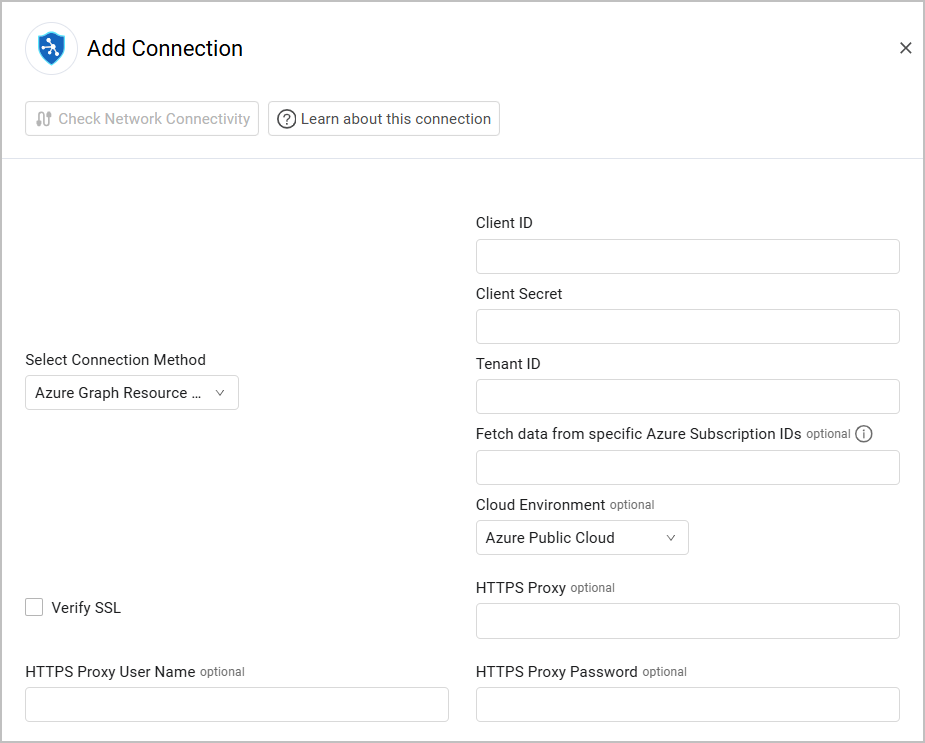The image size is (925, 743).
Task: Click the 'Fetch data from specific Azure Subscription IDs' label
Action: point(639,434)
